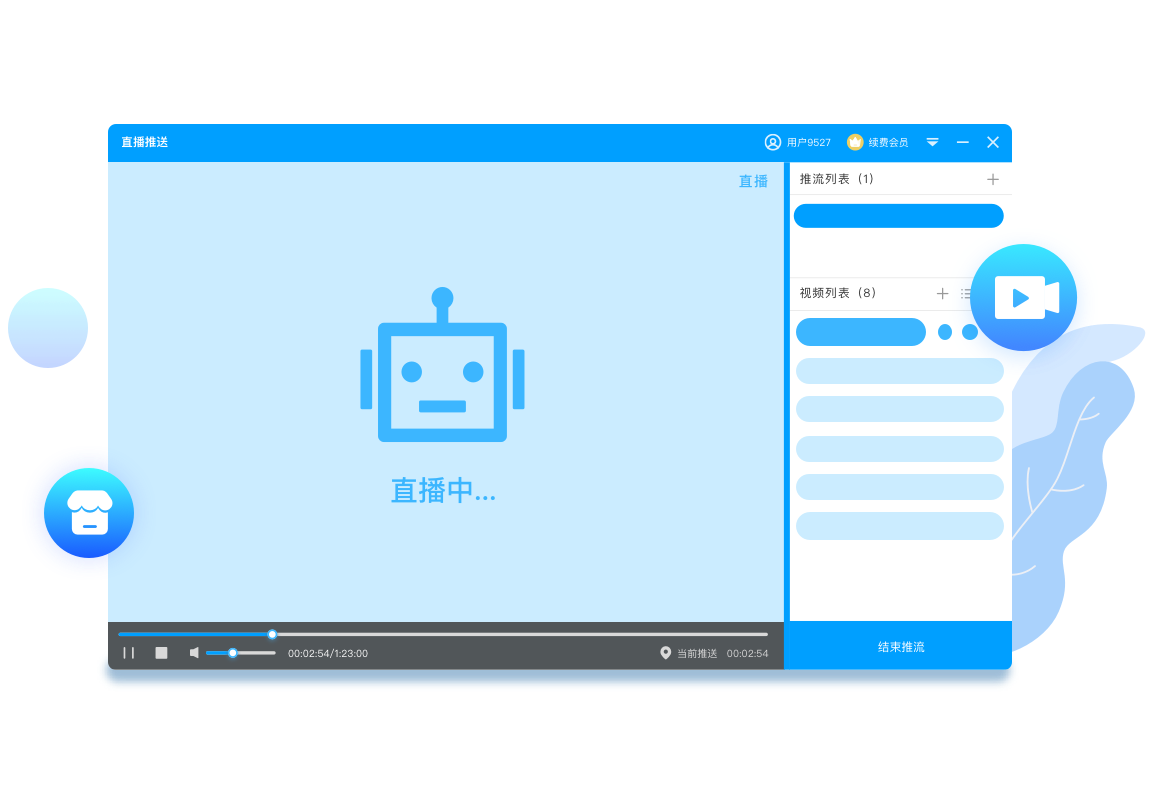
Task: Click the video progress bar handle
Action: pyautogui.click(x=272, y=634)
